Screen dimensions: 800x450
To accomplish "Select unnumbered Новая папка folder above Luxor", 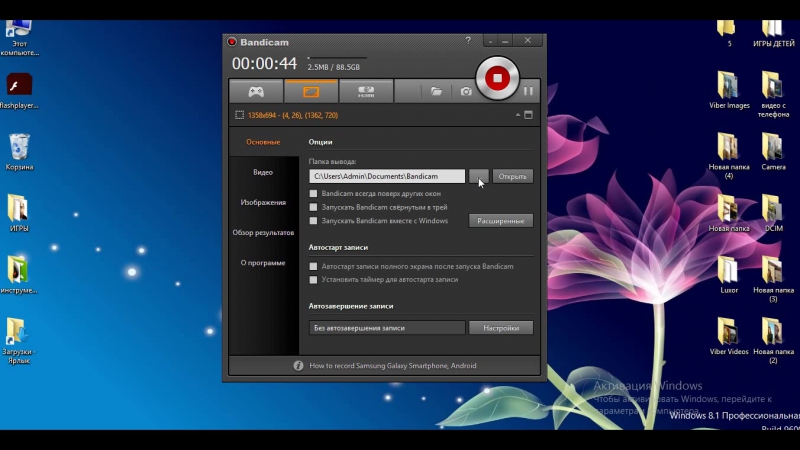I will (x=729, y=213).
